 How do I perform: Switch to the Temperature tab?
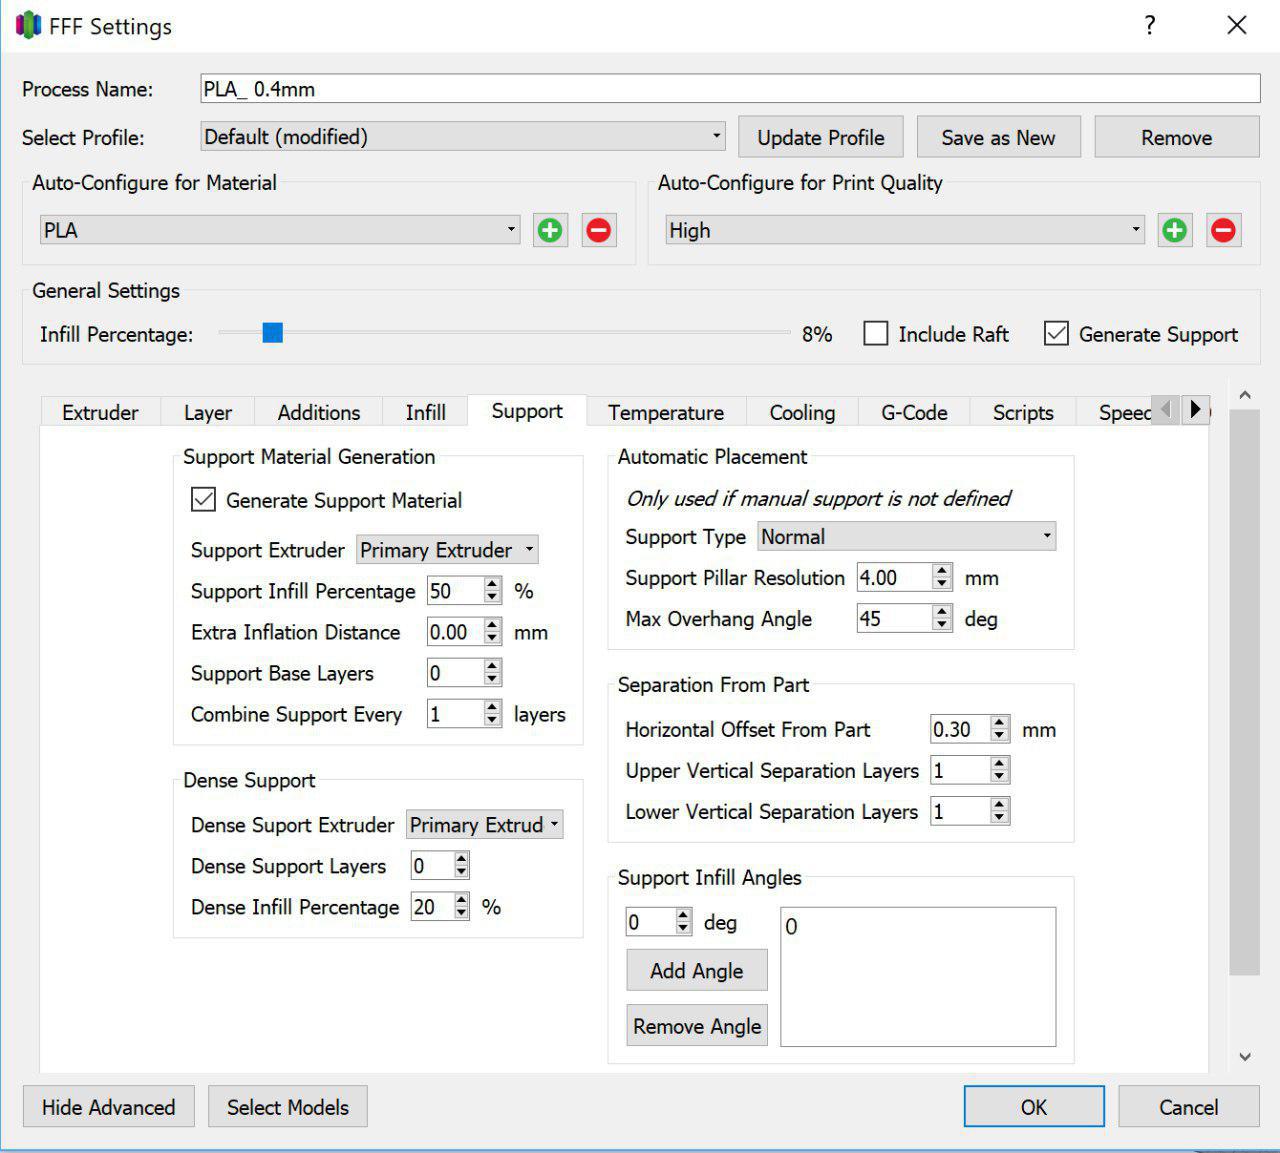(x=665, y=412)
